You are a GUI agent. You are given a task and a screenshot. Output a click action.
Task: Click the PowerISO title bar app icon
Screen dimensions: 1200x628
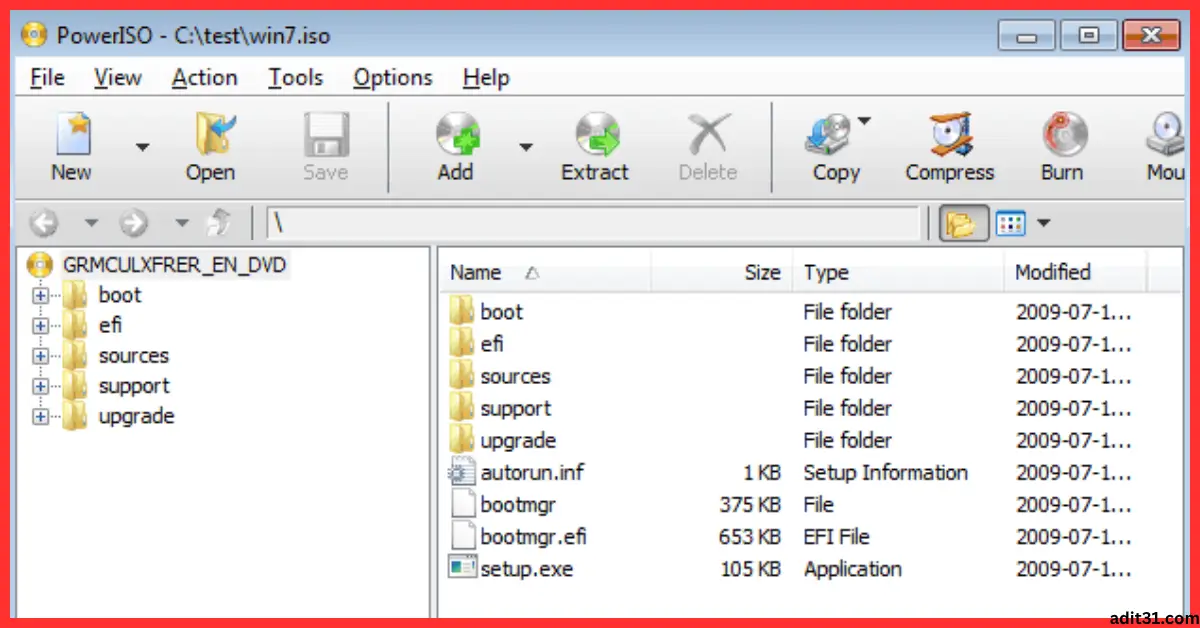(x=33, y=37)
